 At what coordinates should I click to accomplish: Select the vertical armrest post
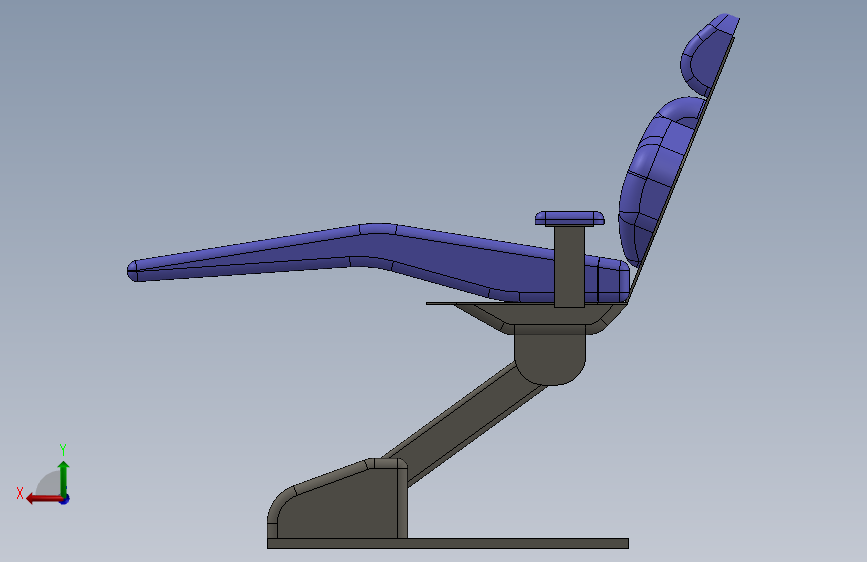point(570,267)
